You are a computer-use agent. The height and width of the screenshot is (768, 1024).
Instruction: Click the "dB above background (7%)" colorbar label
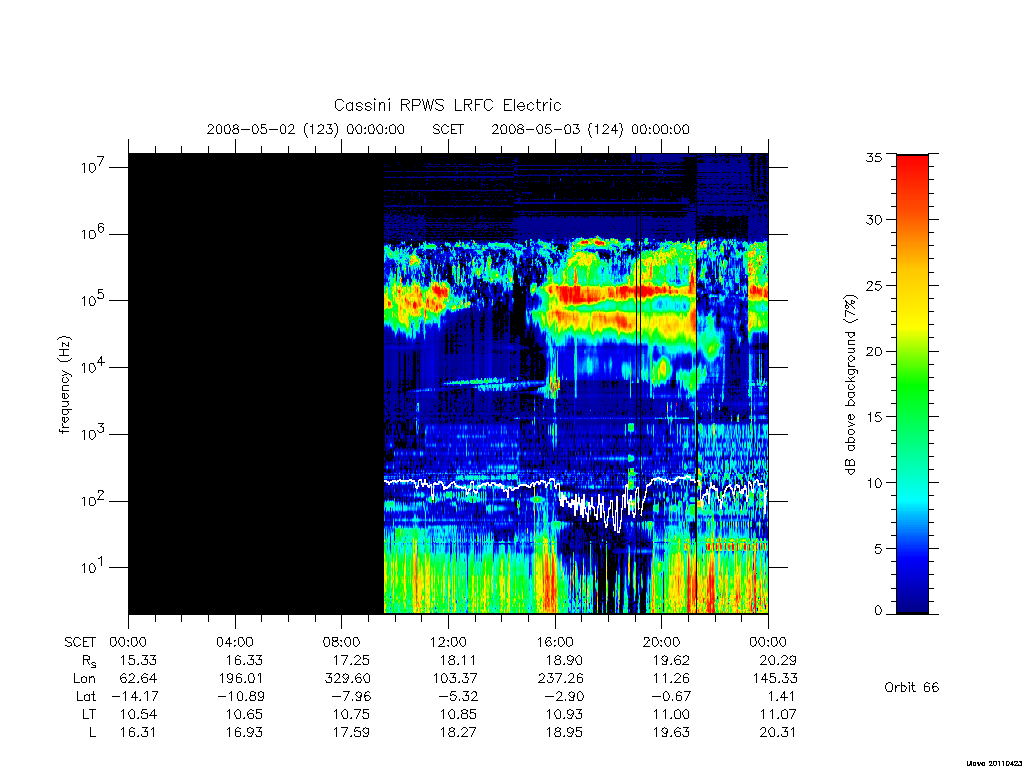850,385
